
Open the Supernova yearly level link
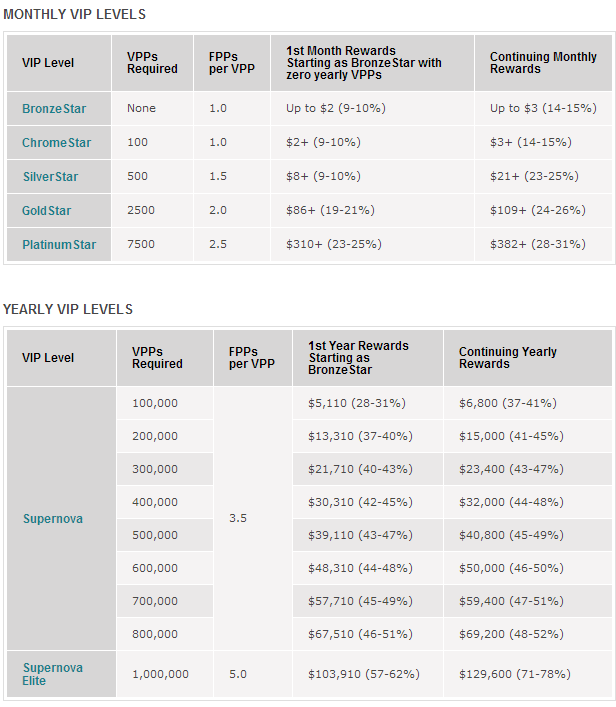click(x=53, y=519)
